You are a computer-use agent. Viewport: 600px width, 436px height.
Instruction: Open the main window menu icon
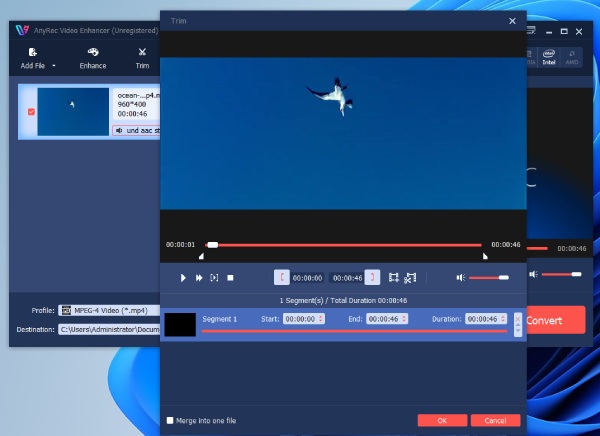tap(531, 31)
